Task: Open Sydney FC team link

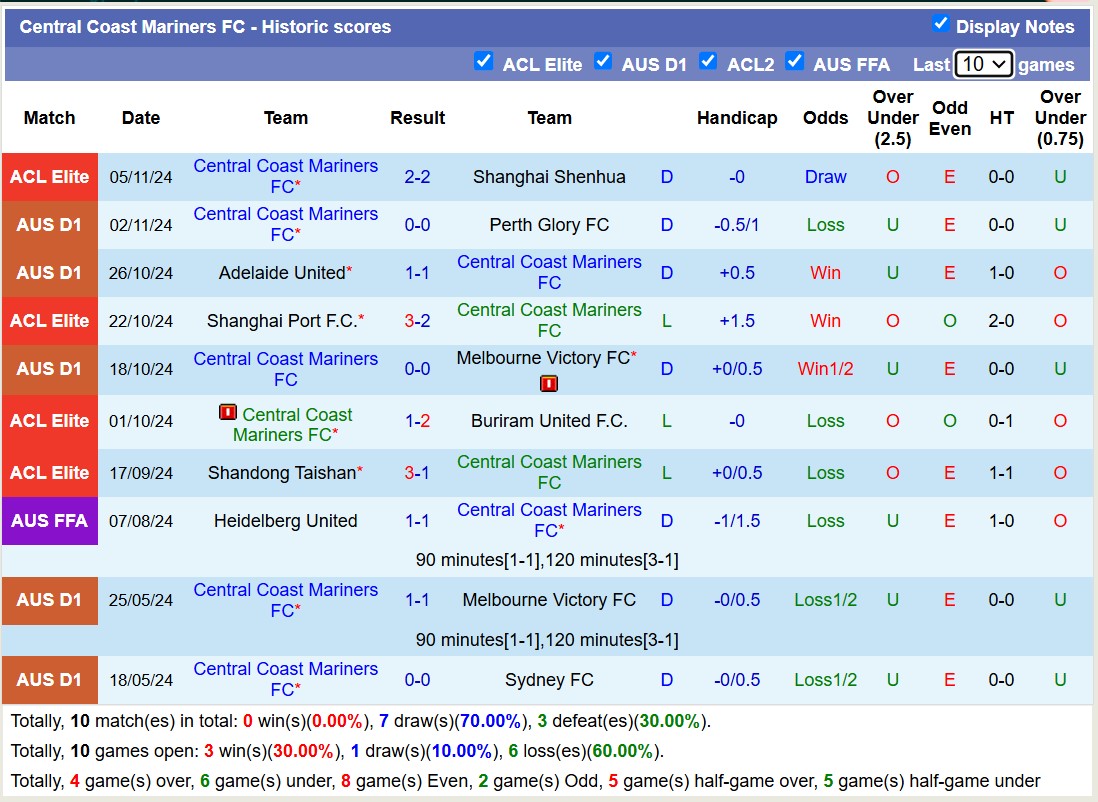Action: click(549, 680)
